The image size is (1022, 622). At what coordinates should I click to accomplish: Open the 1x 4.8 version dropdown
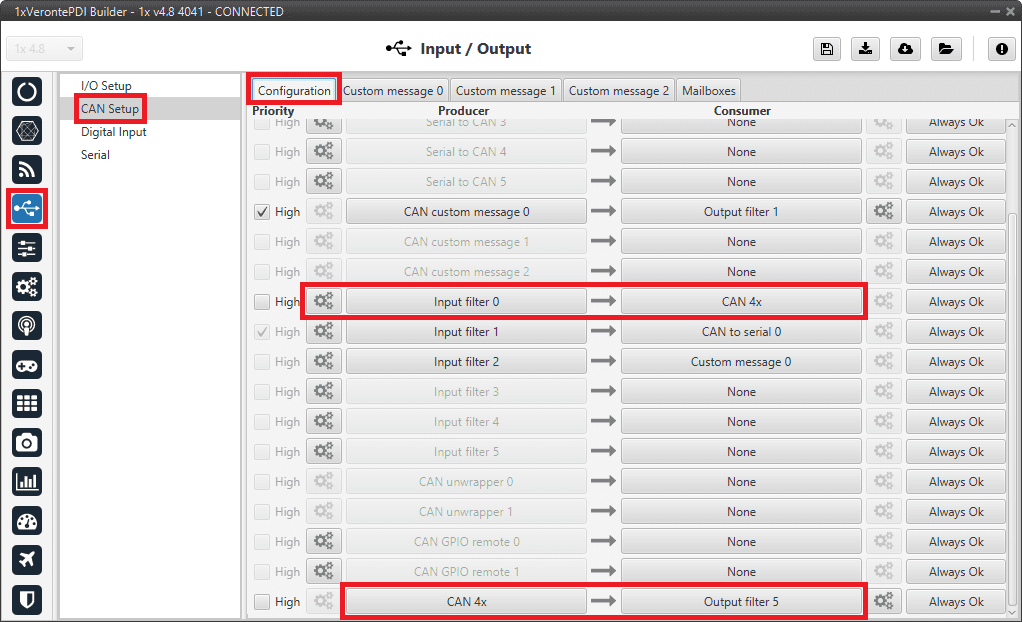(45, 49)
